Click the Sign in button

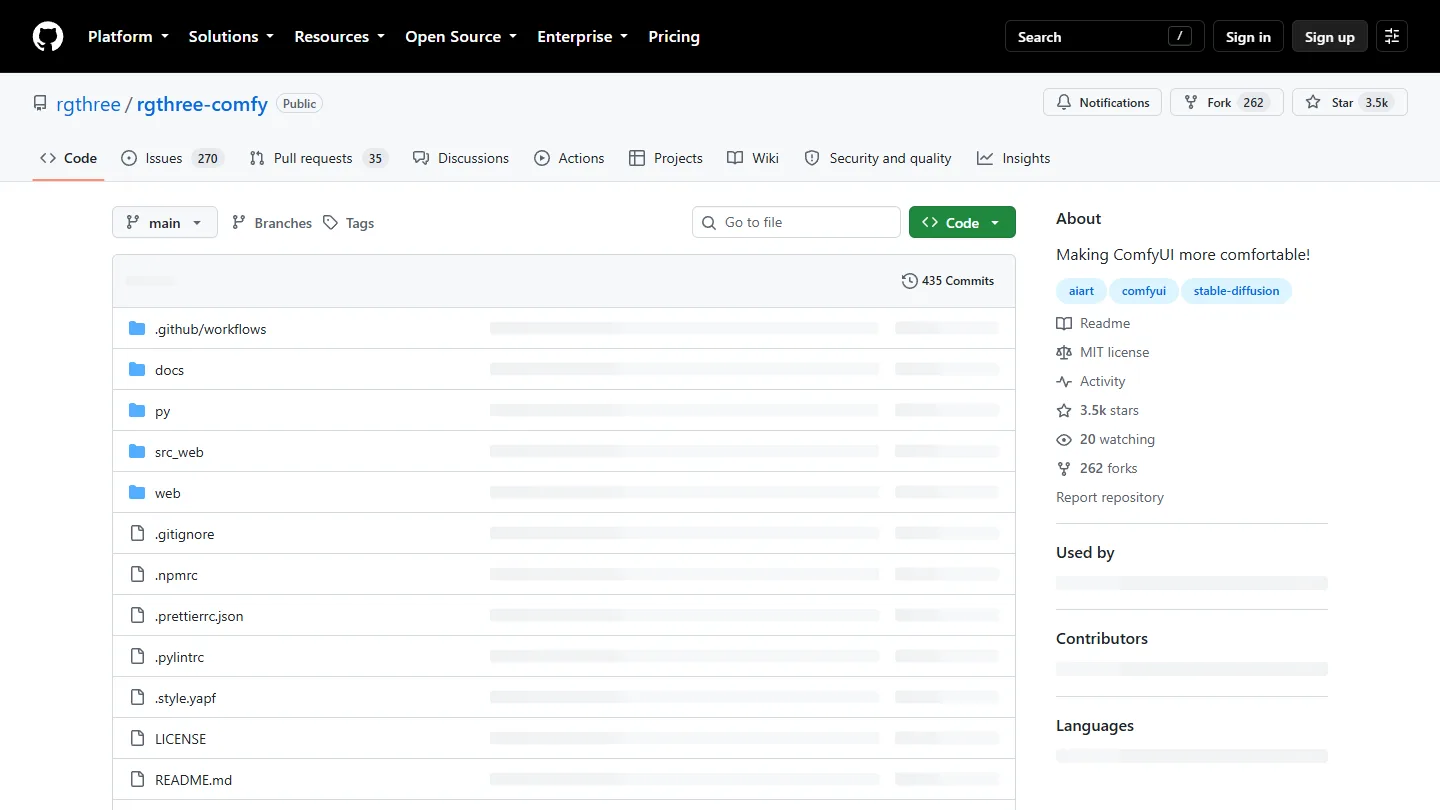click(1248, 37)
